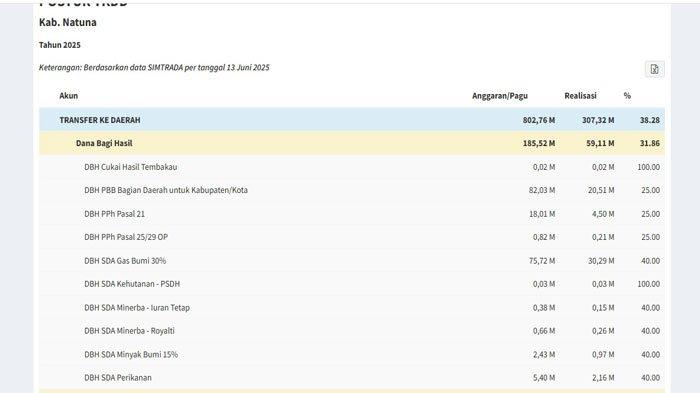Click the 0,82 M Pasal 25/29 budget
The width and height of the screenshot is (700, 393).
pyautogui.click(x=544, y=237)
